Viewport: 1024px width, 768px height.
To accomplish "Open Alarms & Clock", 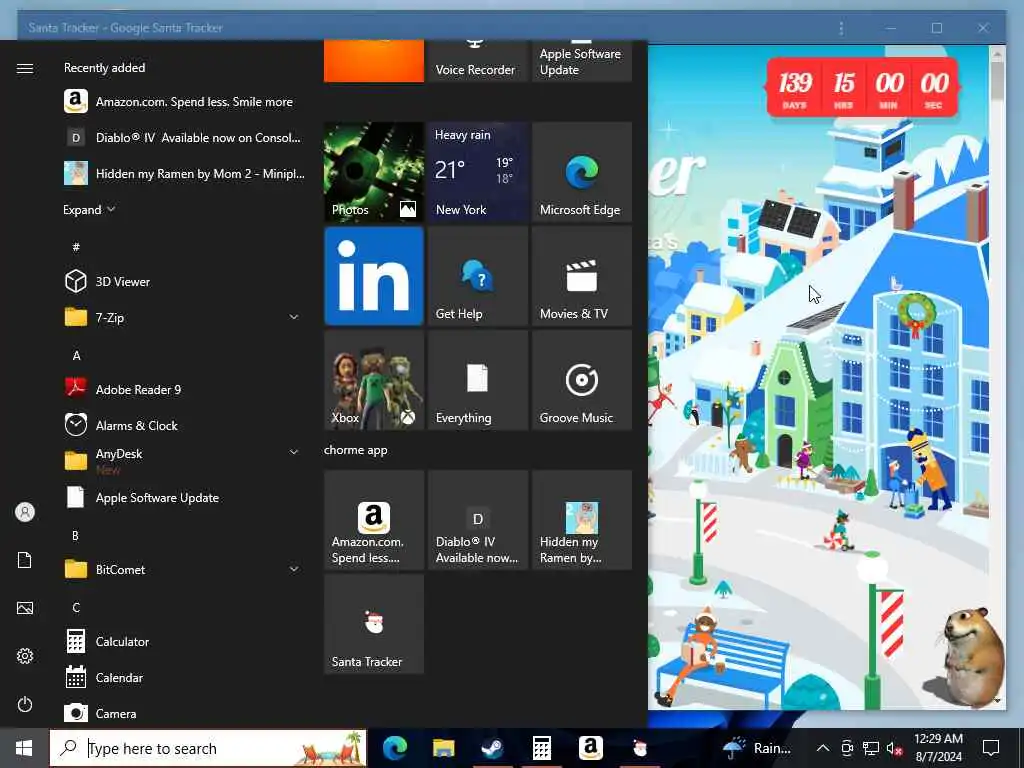I will point(185,425).
